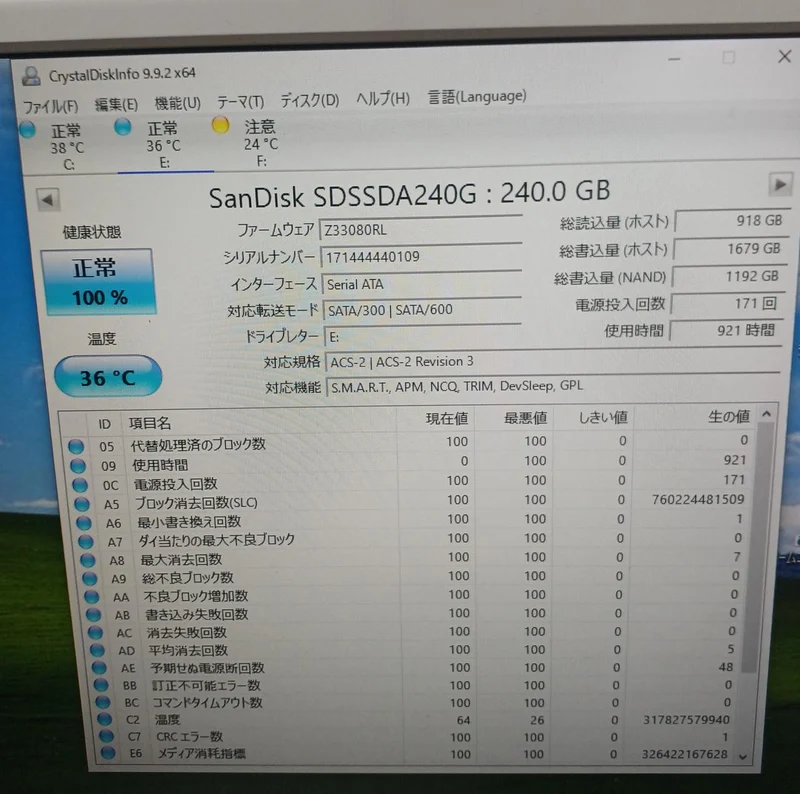
Task: Click status icon of row AB 書き込み失敗回数
Action: click(93, 615)
